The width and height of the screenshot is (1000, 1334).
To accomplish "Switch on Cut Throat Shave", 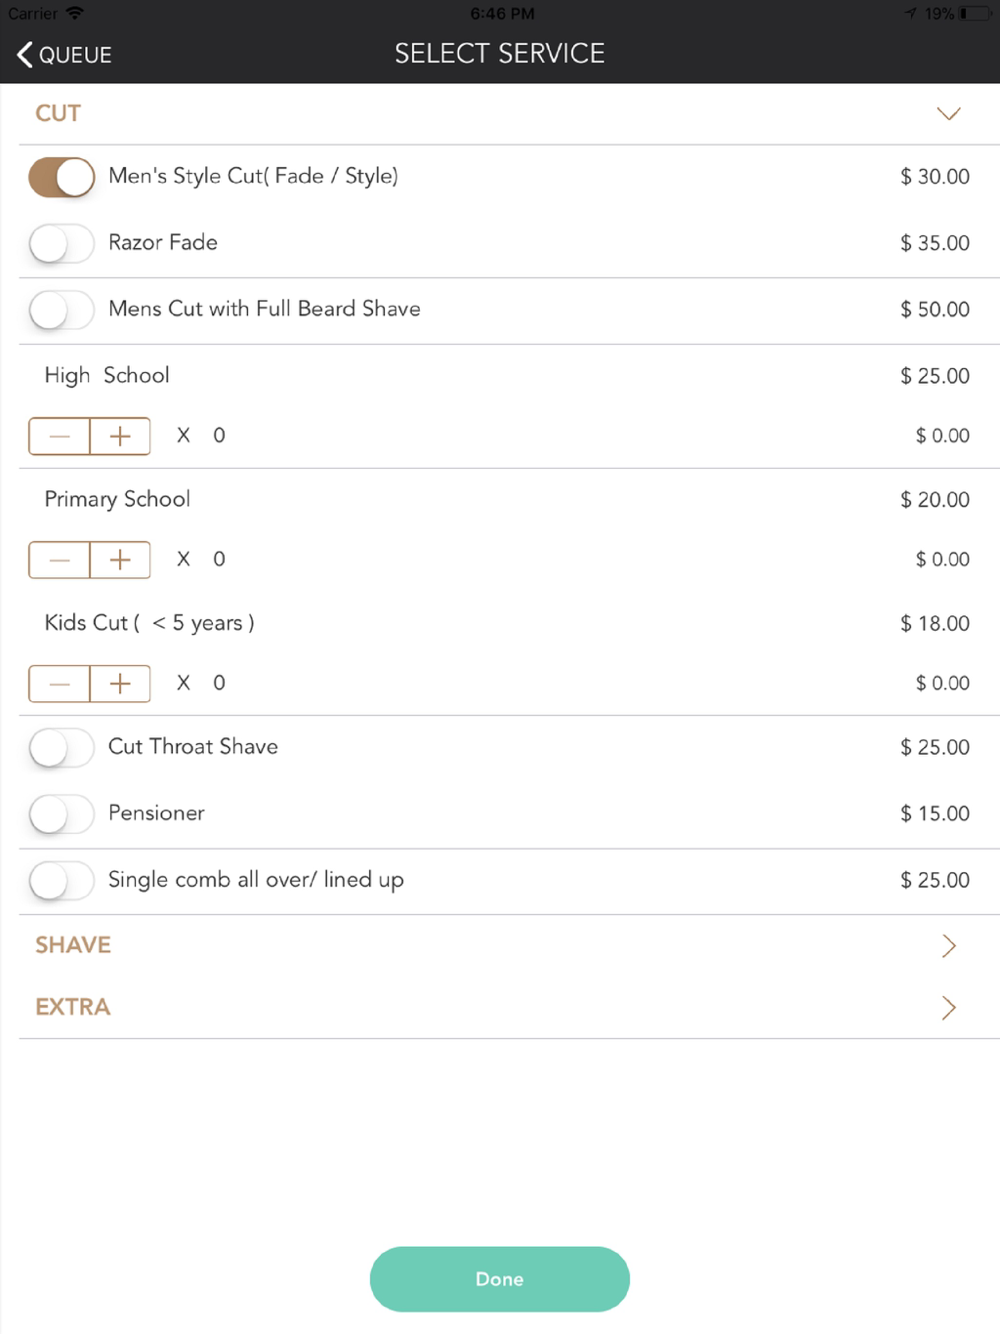I will point(62,748).
